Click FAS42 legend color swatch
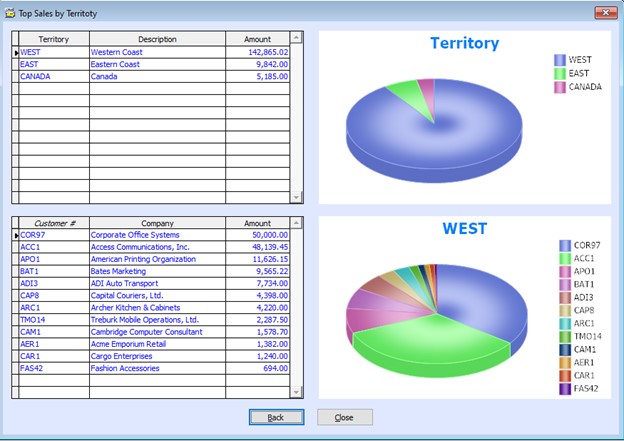 pos(565,388)
